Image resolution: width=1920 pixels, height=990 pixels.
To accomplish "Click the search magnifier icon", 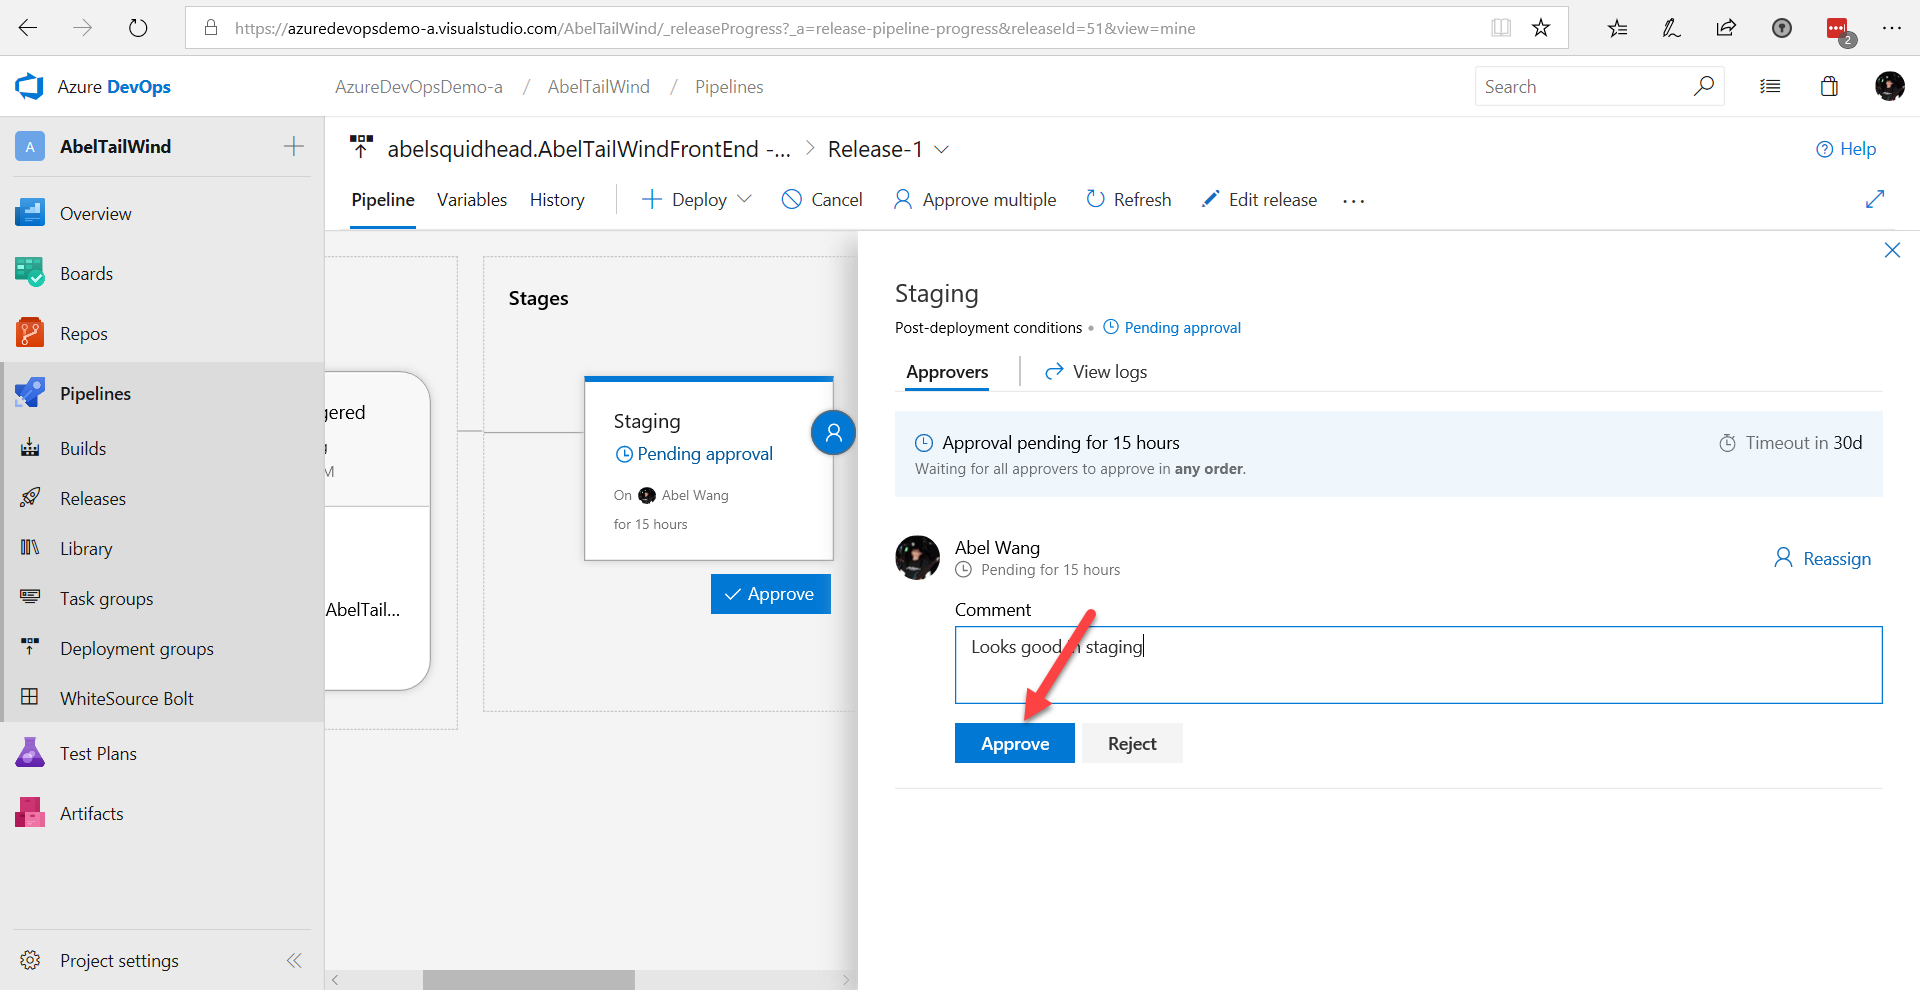I will coord(1704,87).
